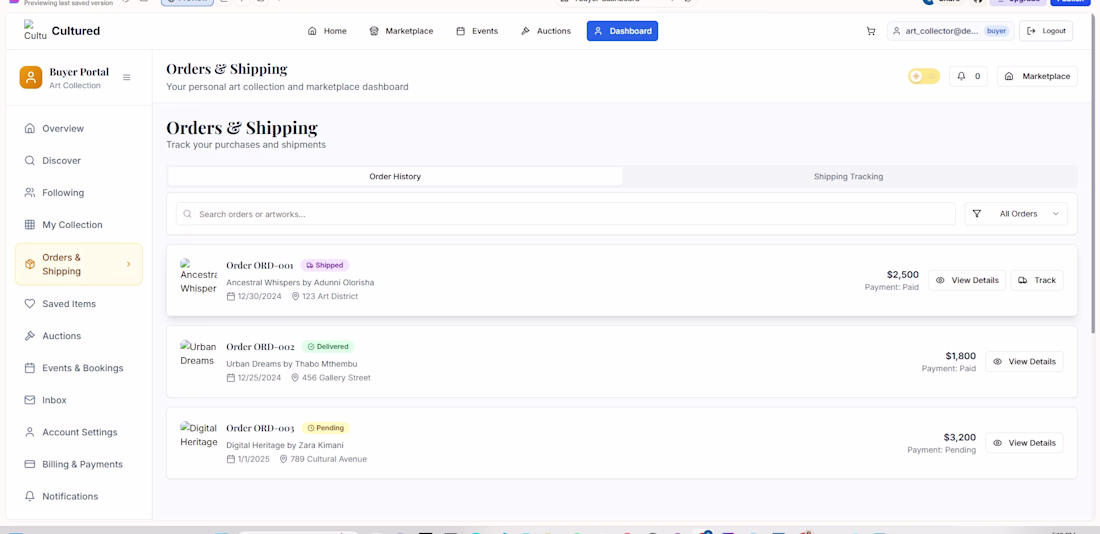Toggle the yellow theme switch
The width and height of the screenshot is (1100, 534).
pos(924,76)
